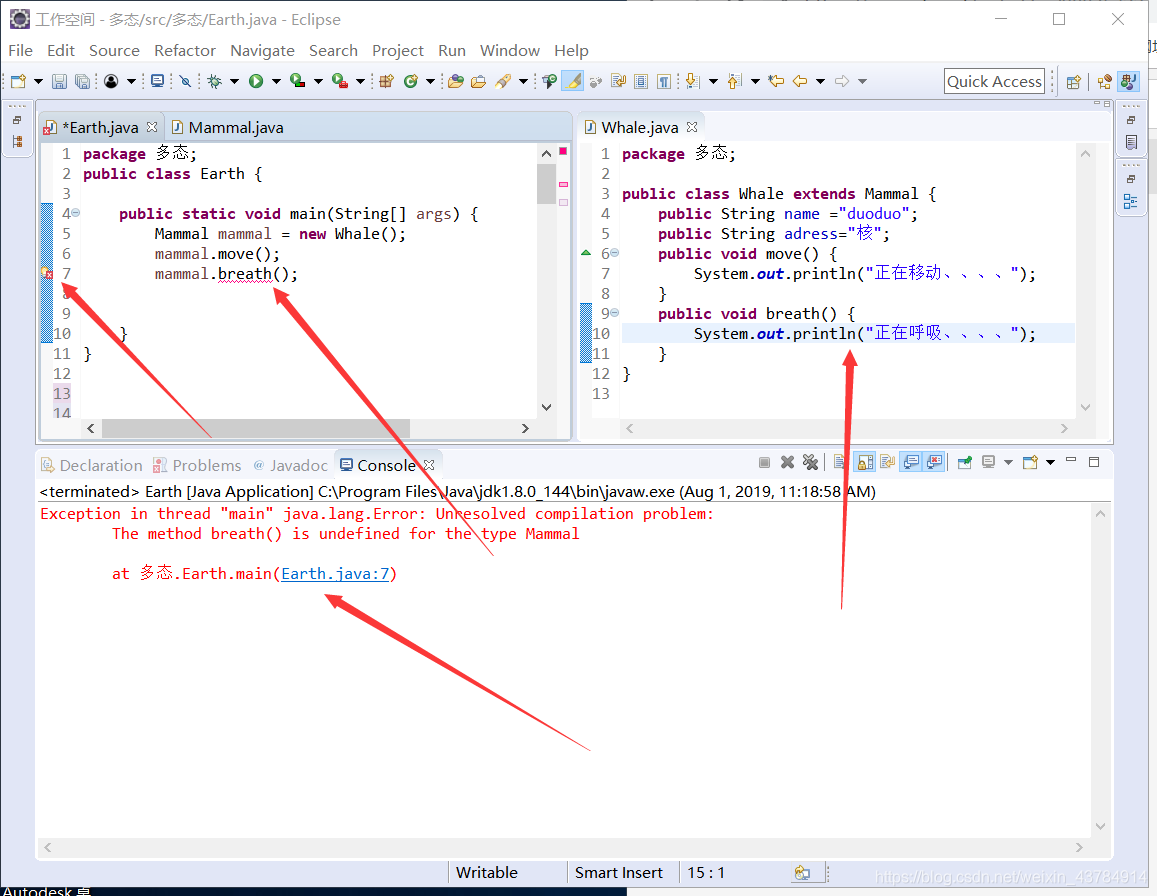Open the Window menu

[x=510, y=50]
